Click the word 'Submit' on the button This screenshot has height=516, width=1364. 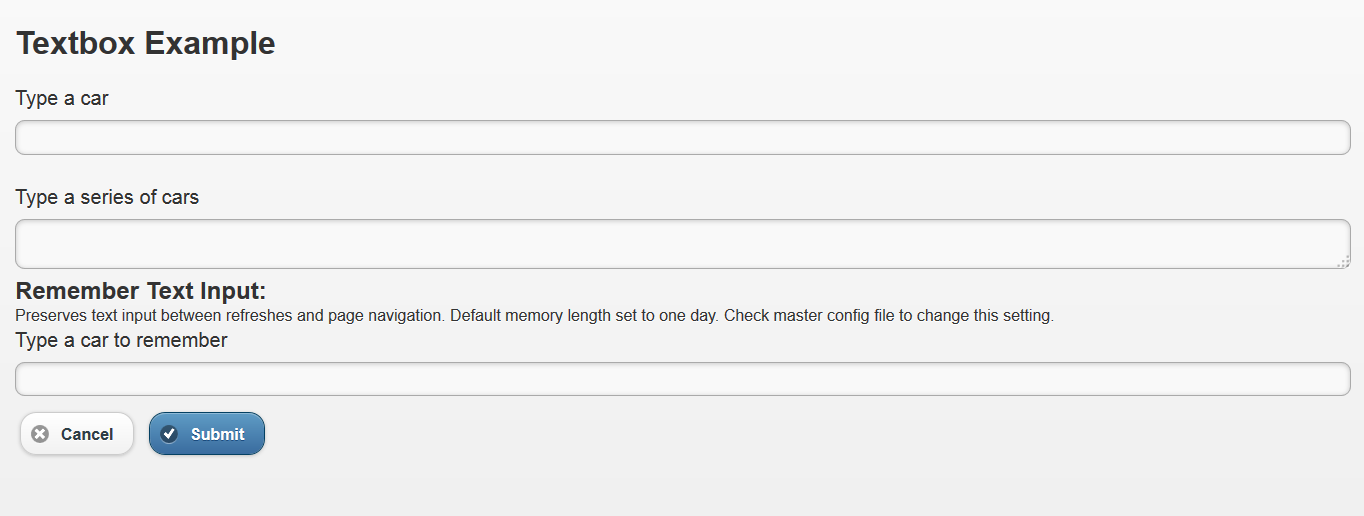pyautogui.click(x=218, y=434)
